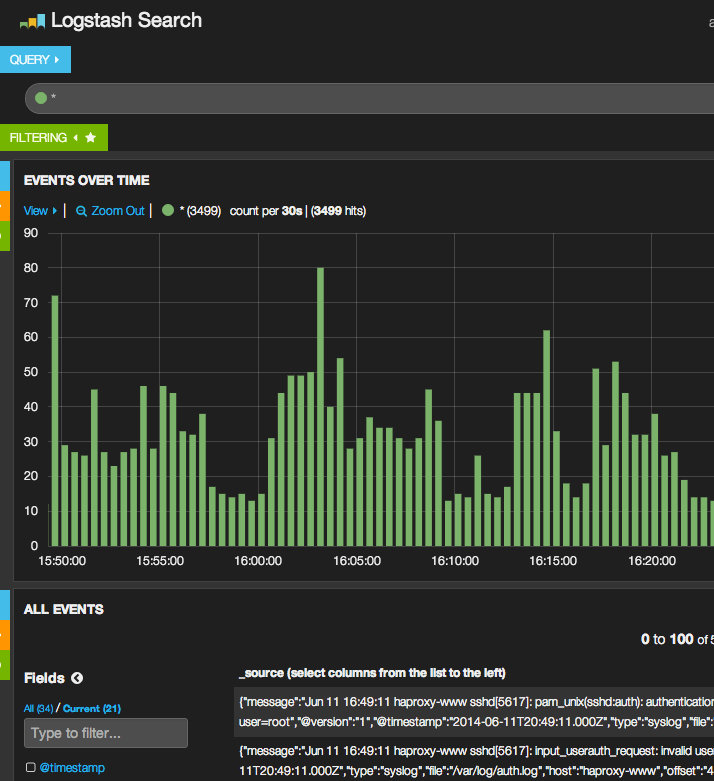Expand the QUERY panel tab
Screen dimensions: 714x781
tap(35, 60)
